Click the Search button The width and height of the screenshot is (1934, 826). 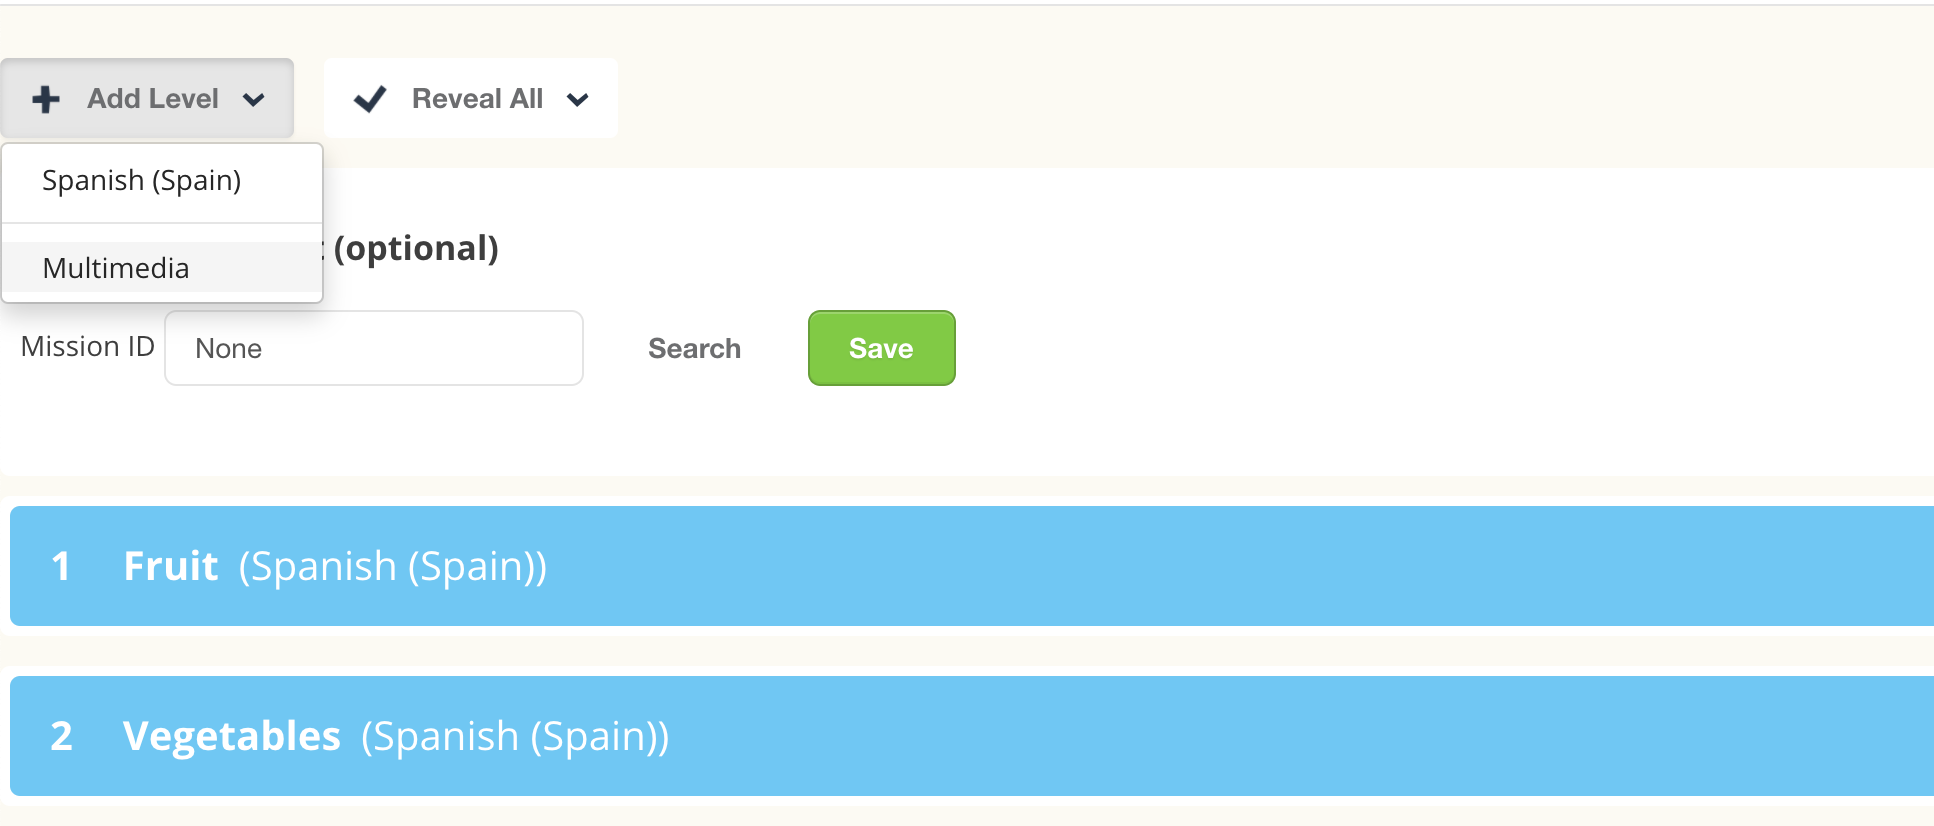694,348
